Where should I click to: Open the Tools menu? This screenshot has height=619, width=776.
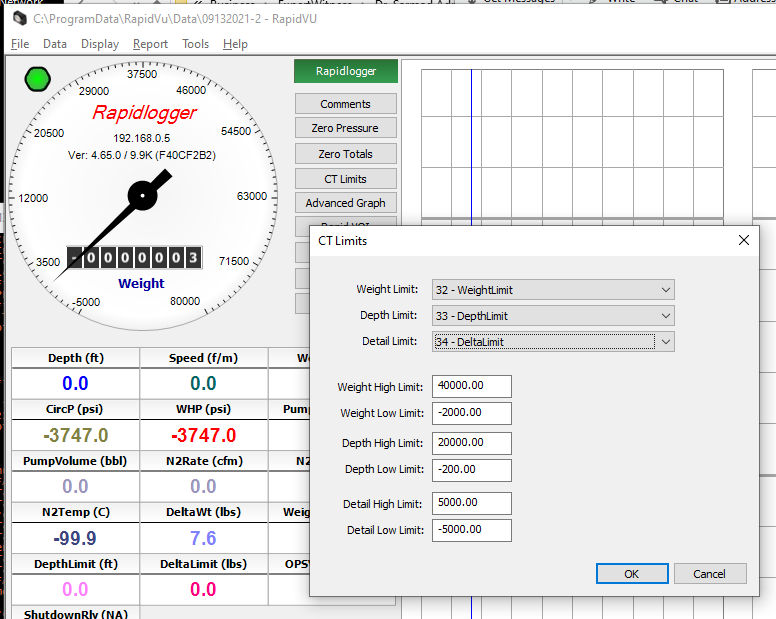pos(195,44)
